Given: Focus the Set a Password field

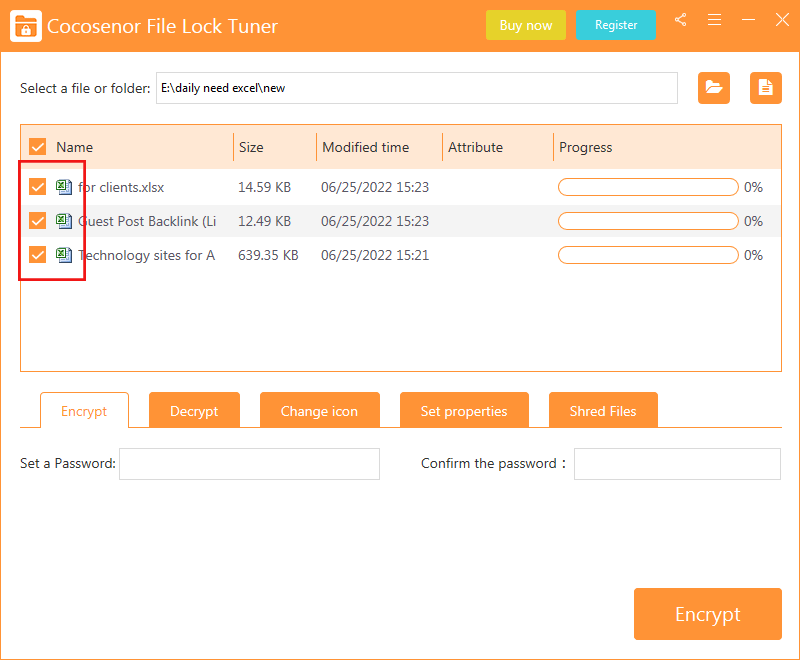Looking at the screenshot, I should (x=249, y=464).
